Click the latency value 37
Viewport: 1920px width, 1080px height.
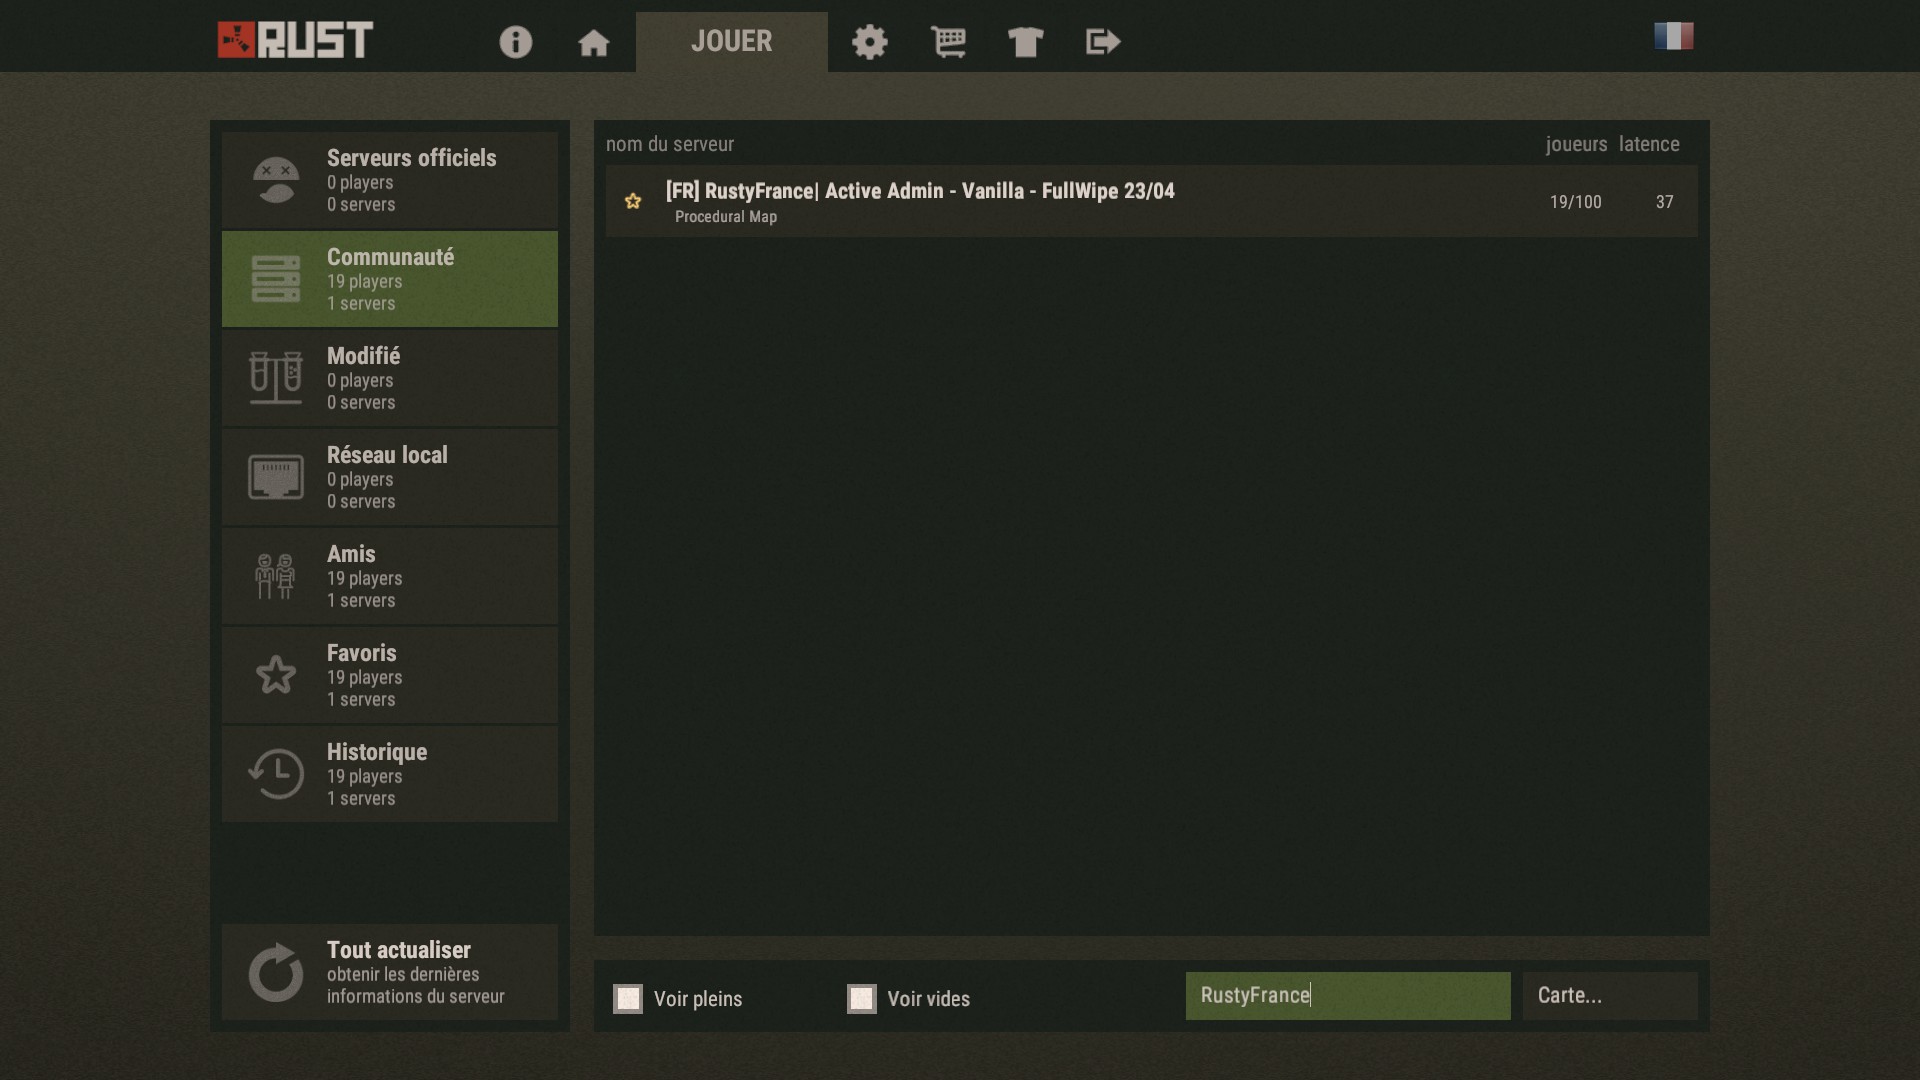coord(1664,202)
